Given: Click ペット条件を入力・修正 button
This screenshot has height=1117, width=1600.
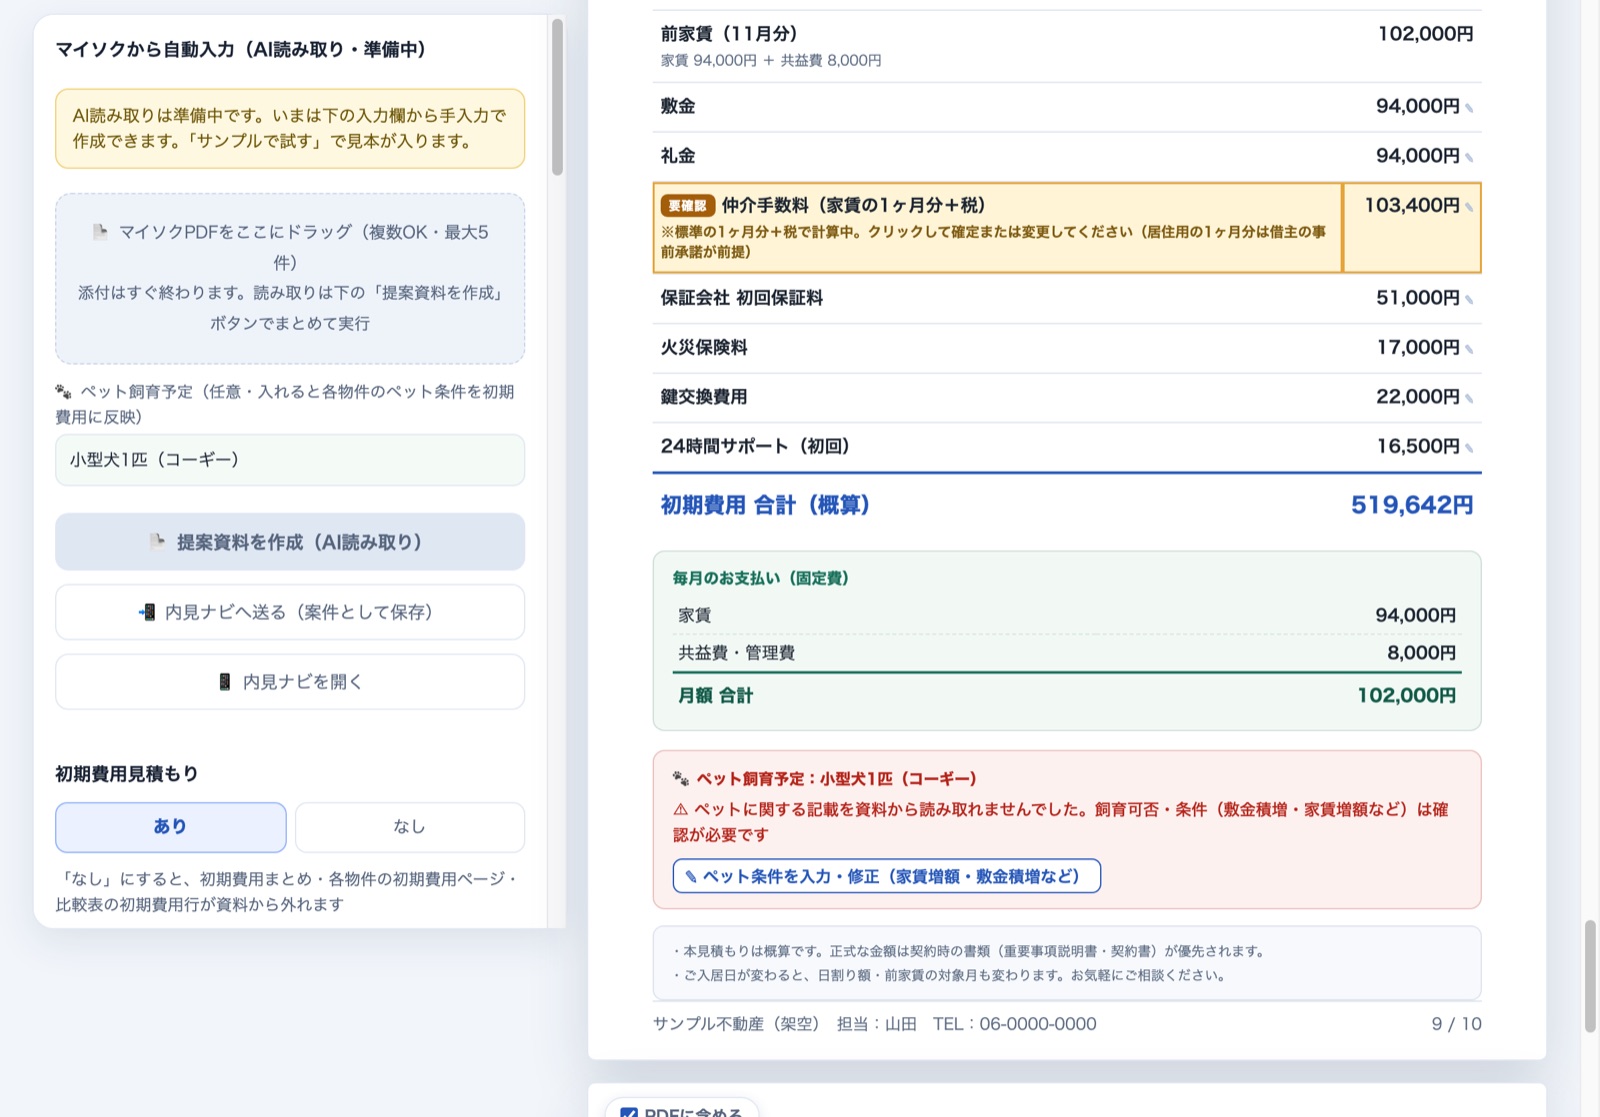Looking at the screenshot, I should (887, 876).
